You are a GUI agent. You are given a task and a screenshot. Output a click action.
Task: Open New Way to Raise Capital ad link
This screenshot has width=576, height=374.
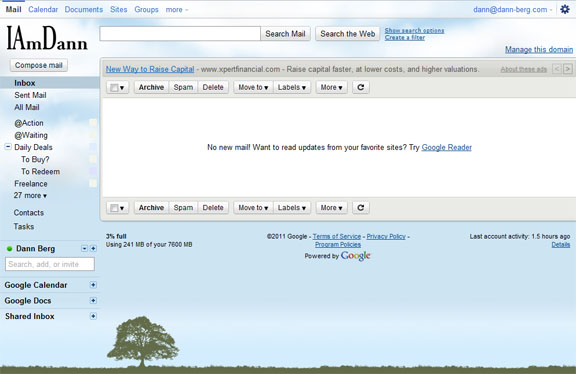coord(150,69)
